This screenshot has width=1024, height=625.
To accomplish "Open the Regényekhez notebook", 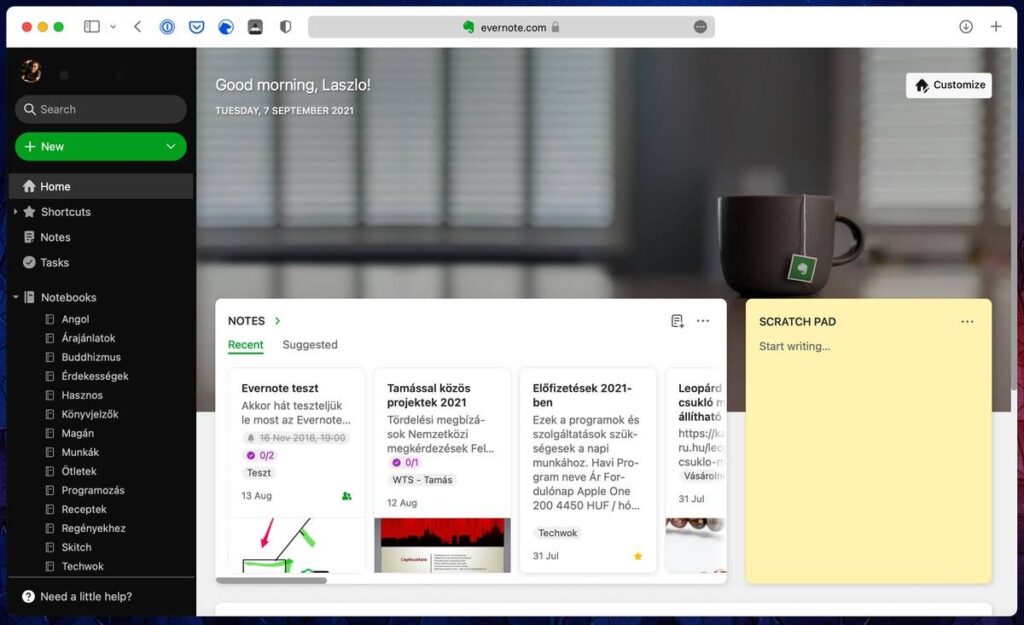I will click(x=93, y=528).
